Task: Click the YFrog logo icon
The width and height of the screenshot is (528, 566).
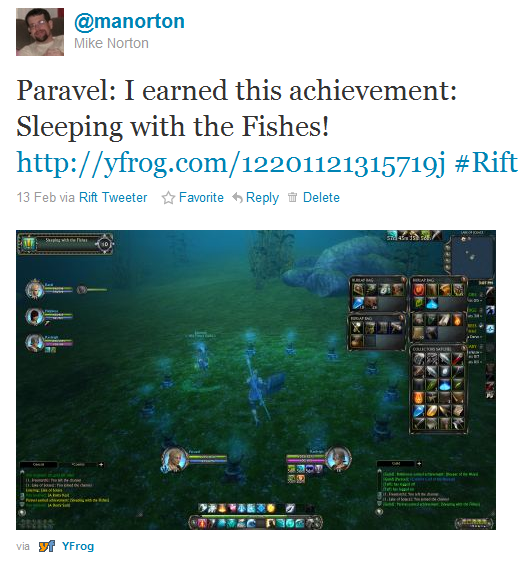Action: [47, 546]
